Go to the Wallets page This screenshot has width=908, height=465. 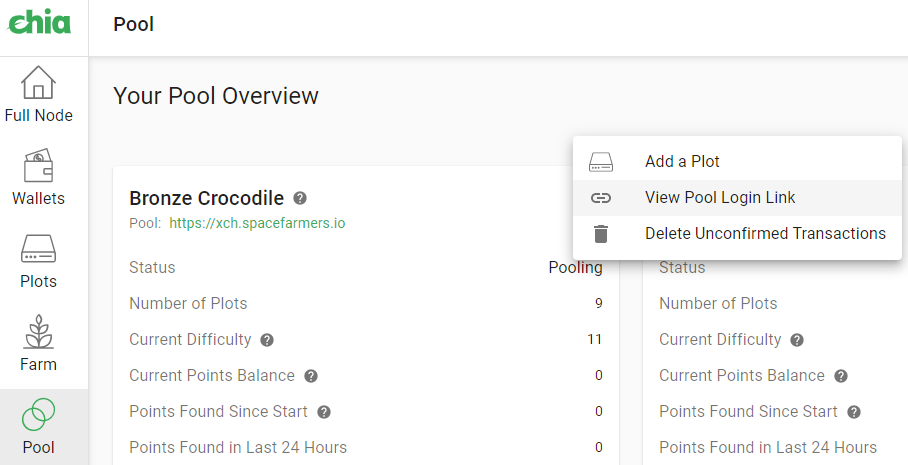tap(38, 177)
